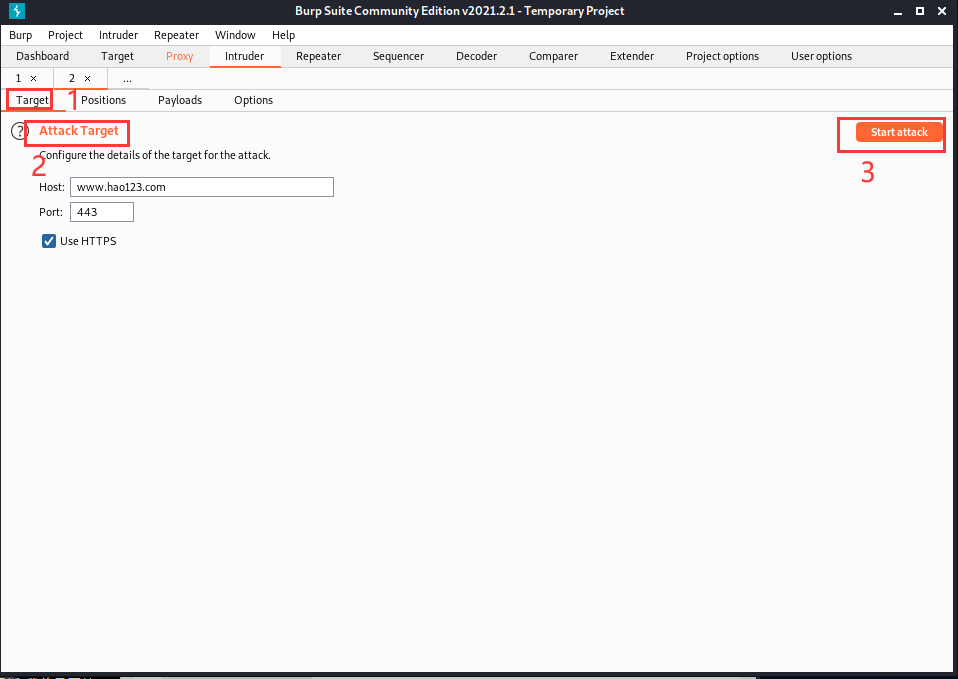Viewport: 958px width, 679px height.
Task: Close Intruder attack tab 1 with its x
Action: [x=34, y=78]
